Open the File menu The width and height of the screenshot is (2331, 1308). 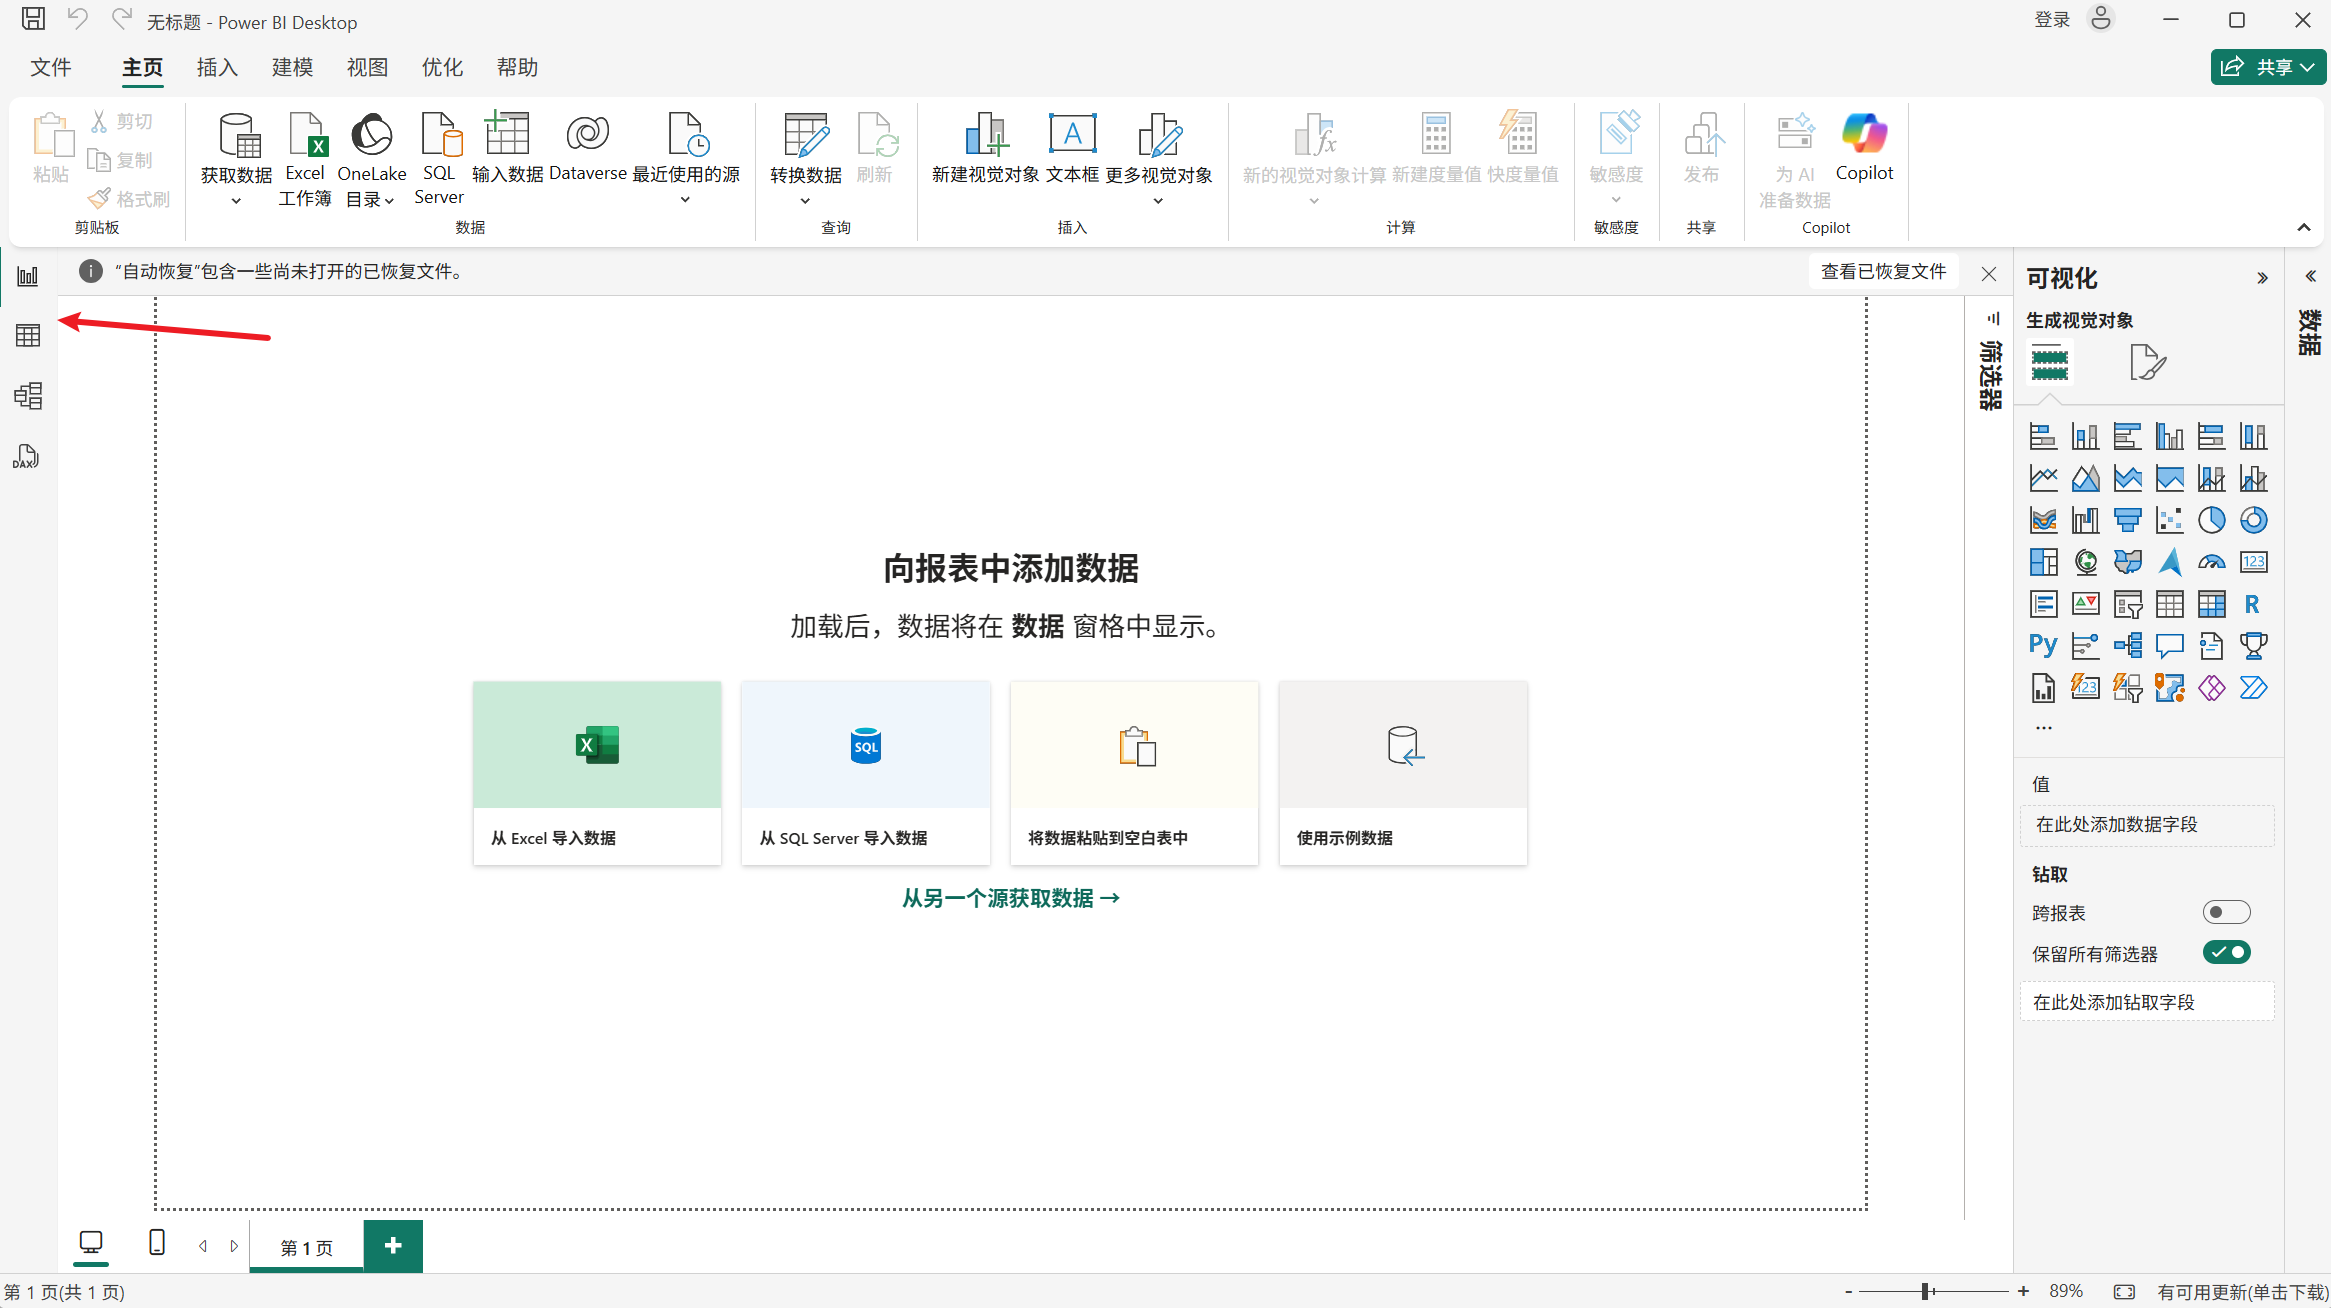pyautogui.click(x=50, y=67)
